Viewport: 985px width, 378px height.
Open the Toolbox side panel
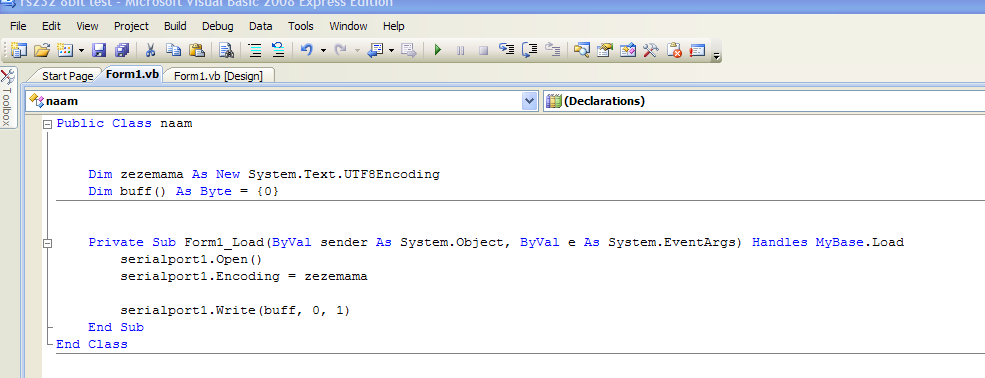(x=8, y=98)
